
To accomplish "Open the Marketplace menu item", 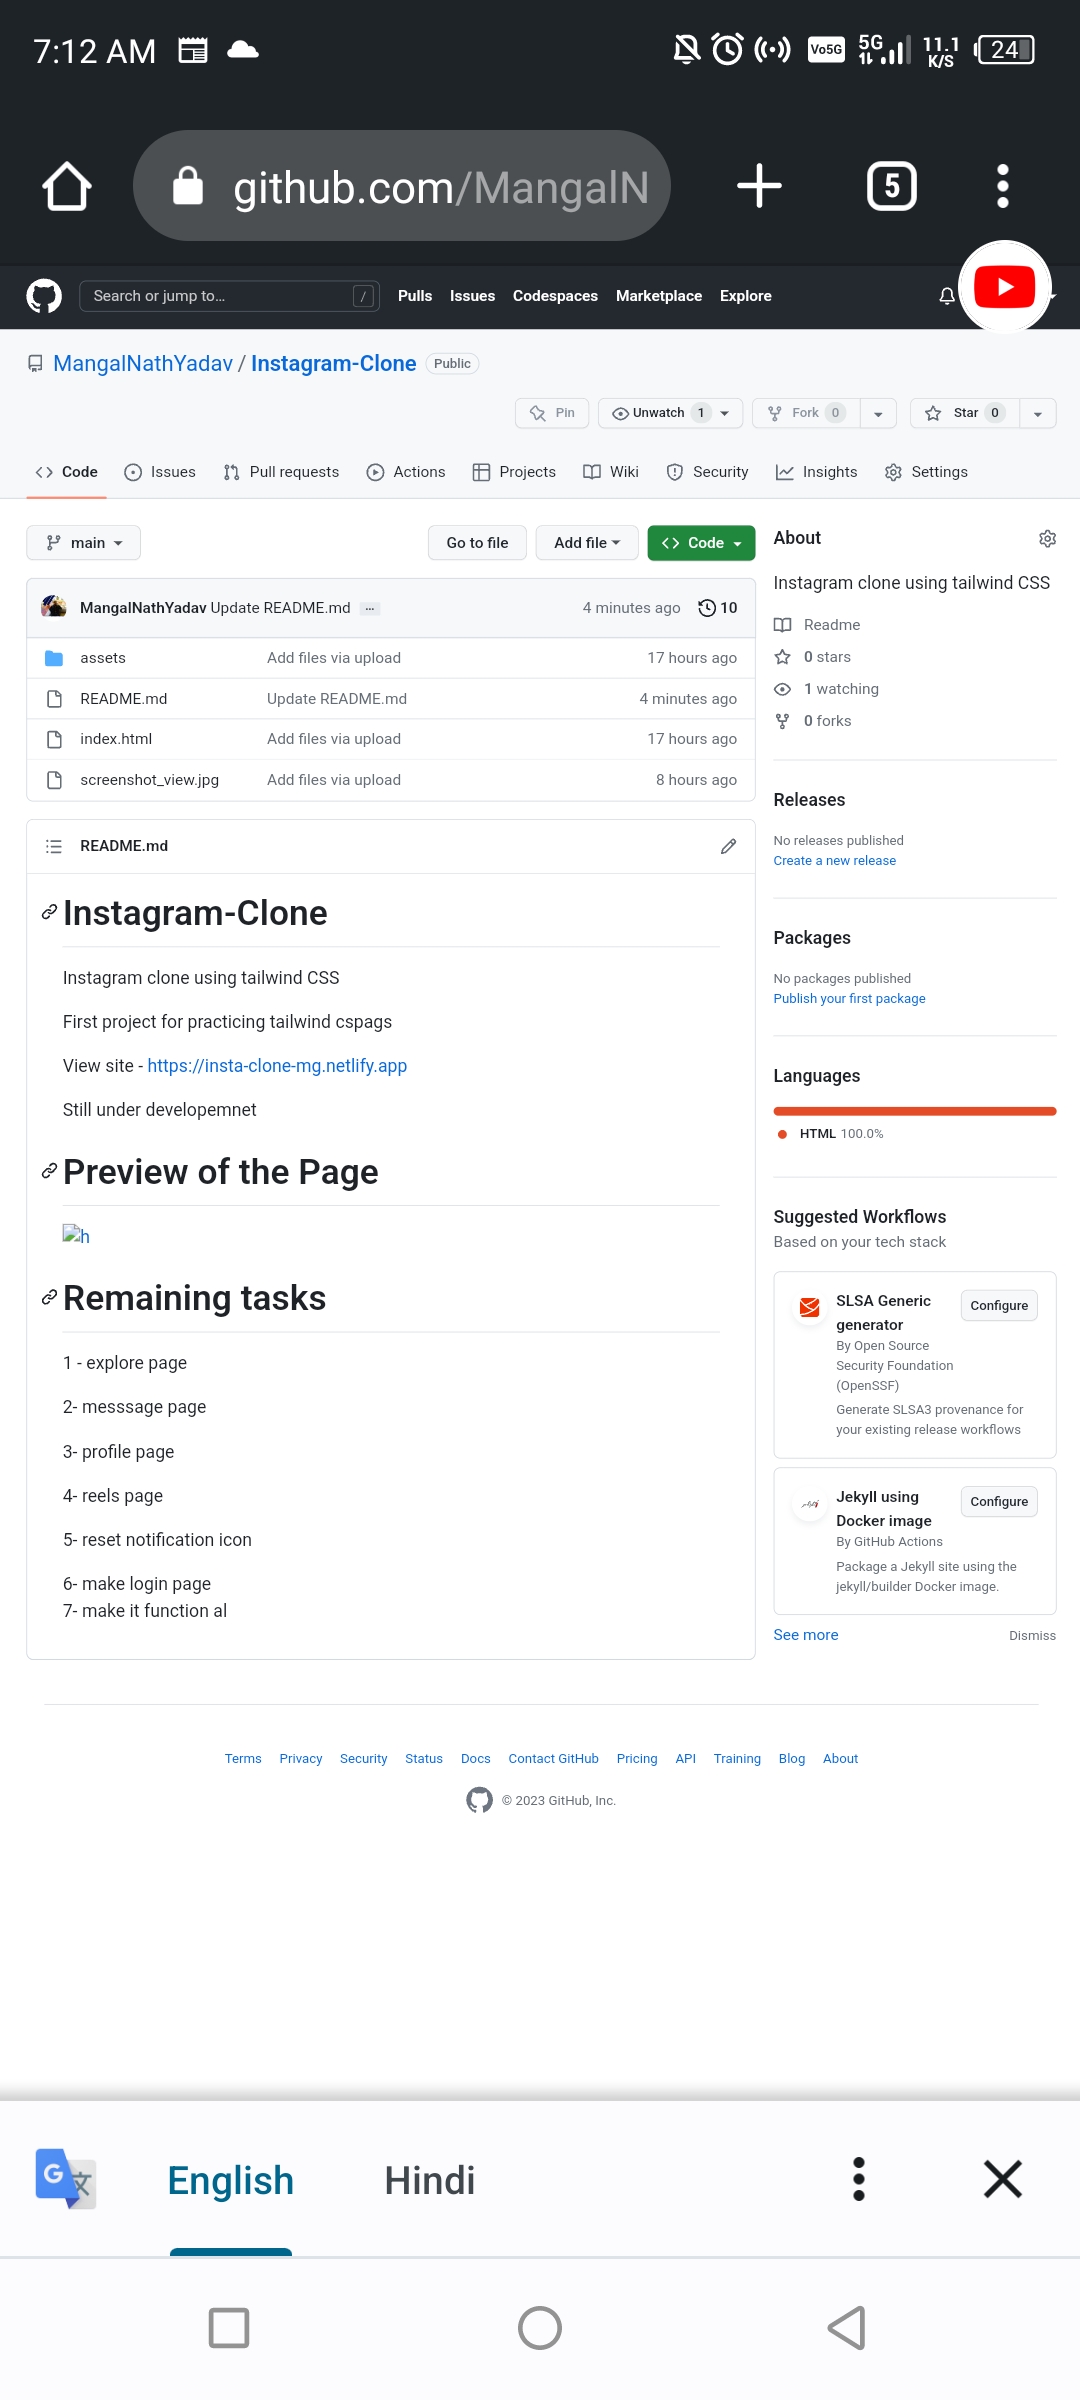I will pyautogui.click(x=658, y=295).
